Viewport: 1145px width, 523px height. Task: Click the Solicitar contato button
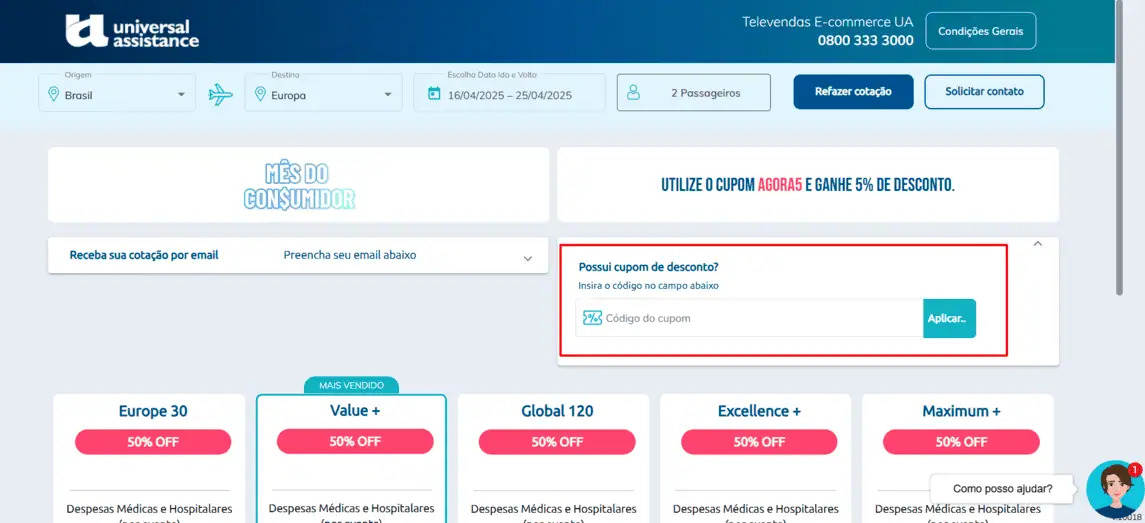coord(984,92)
